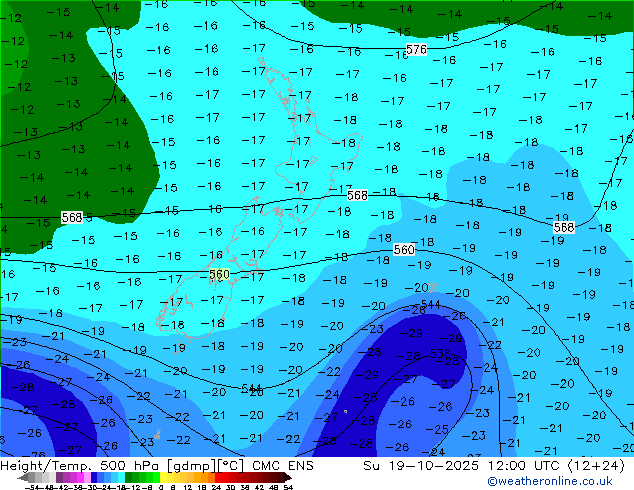Click the 560 label over South Island
Viewport: 634px width, 490px height.
tap(219, 275)
